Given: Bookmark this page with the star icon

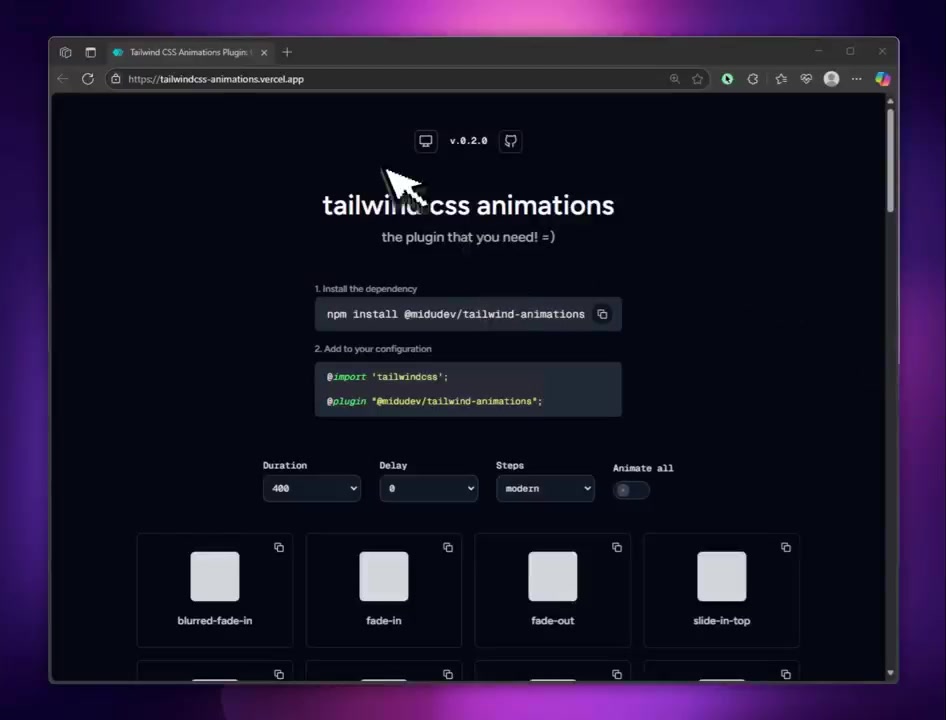Looking at the screenshot, I should point(698,79).
